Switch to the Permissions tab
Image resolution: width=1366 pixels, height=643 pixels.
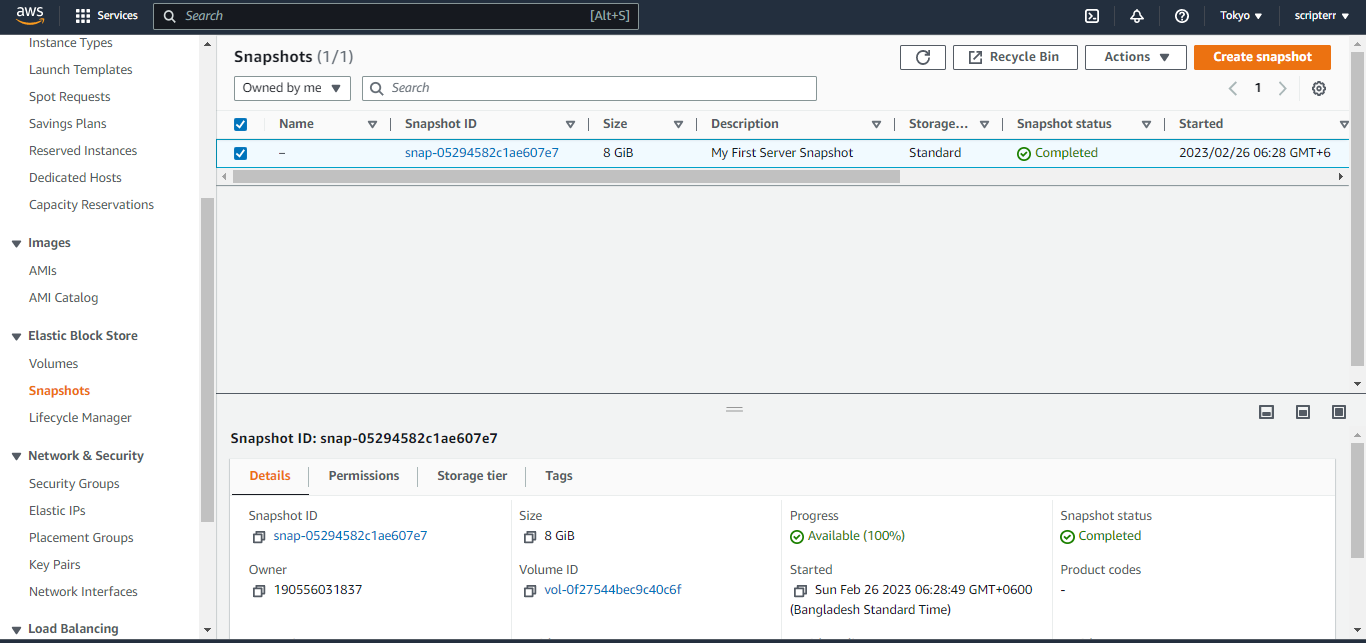pos(364,476)
